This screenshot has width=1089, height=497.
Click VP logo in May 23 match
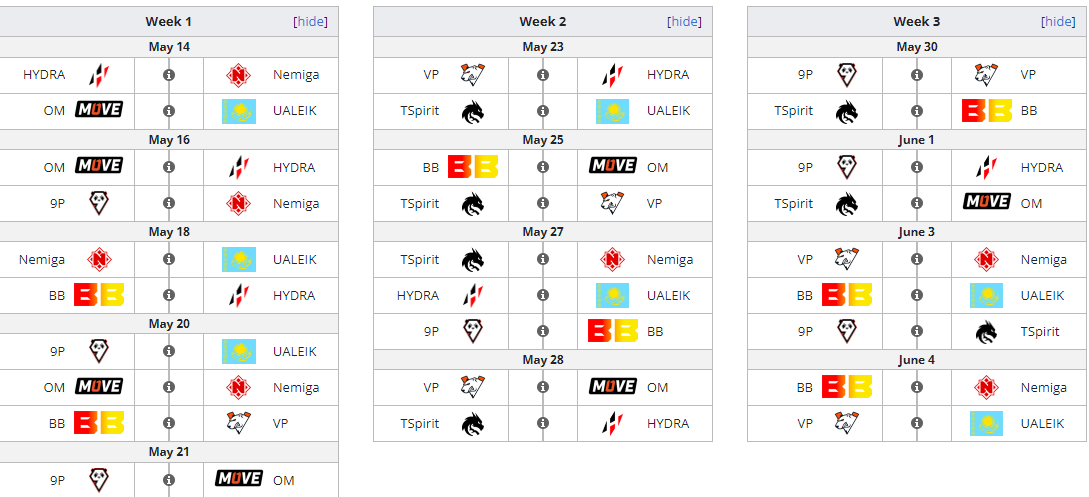click(472, 75)
